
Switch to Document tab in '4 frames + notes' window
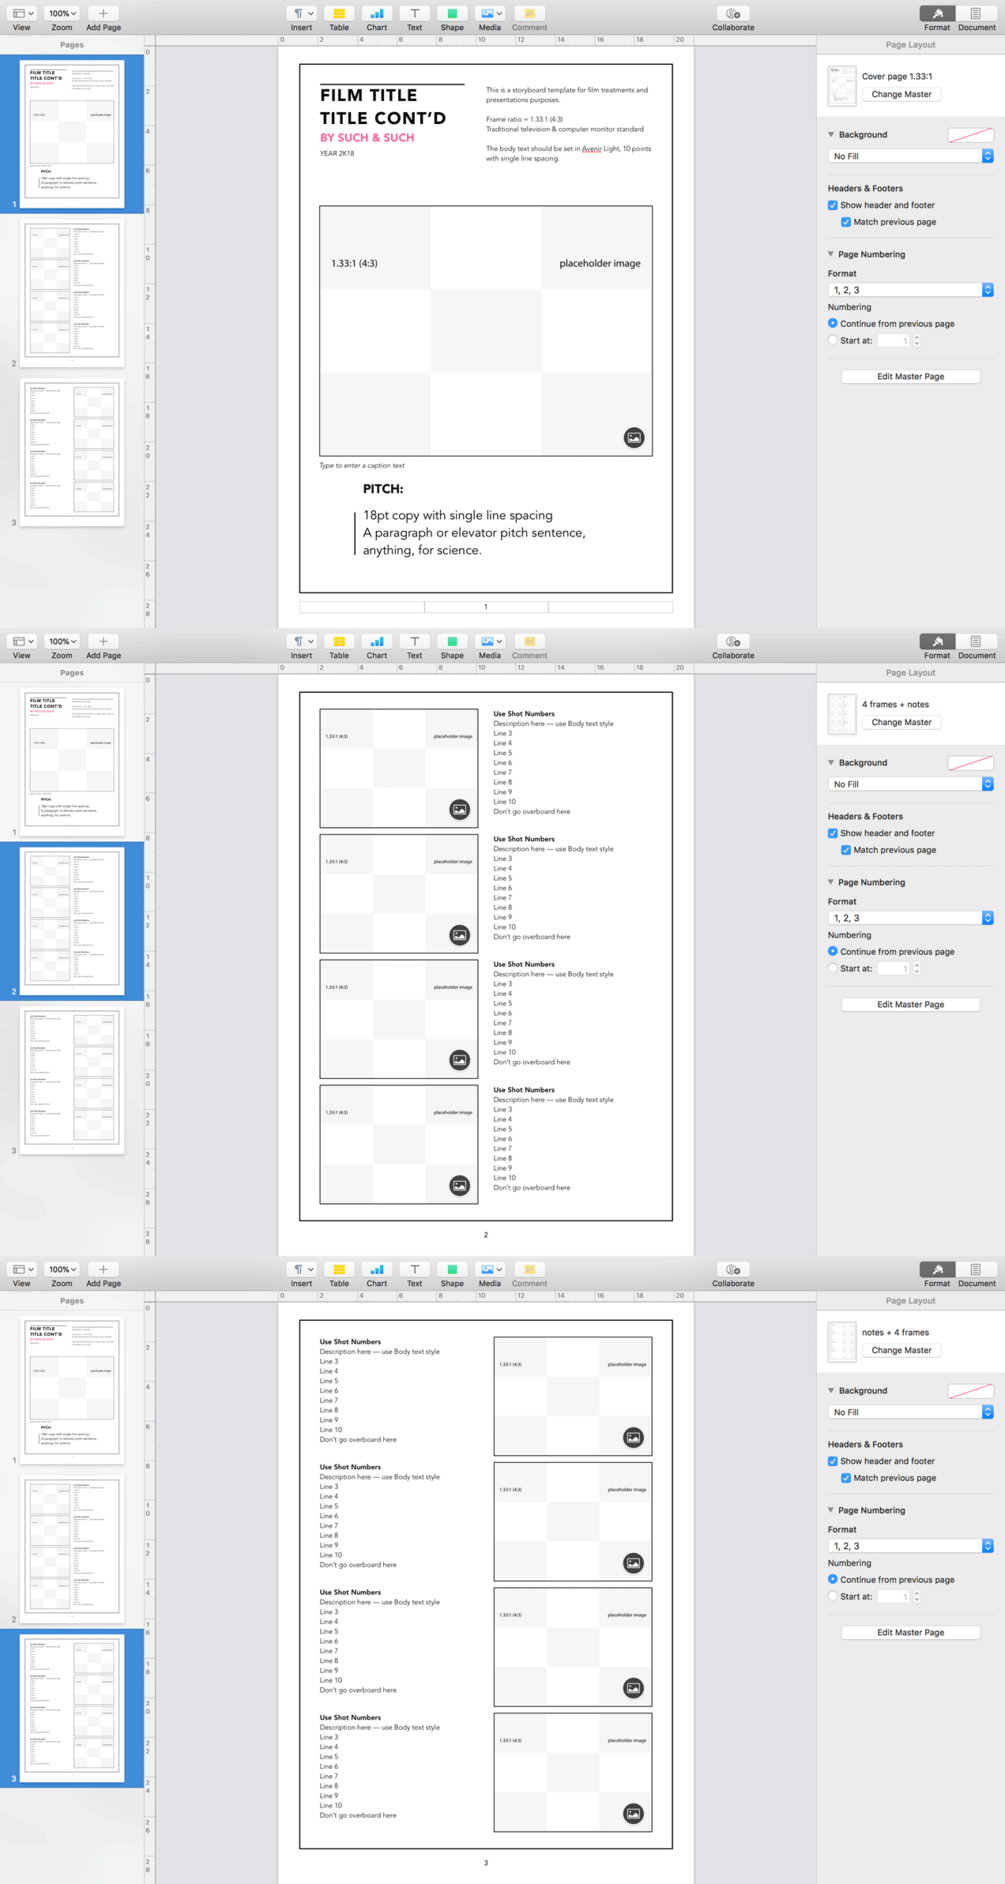click(x=976, y=642)
